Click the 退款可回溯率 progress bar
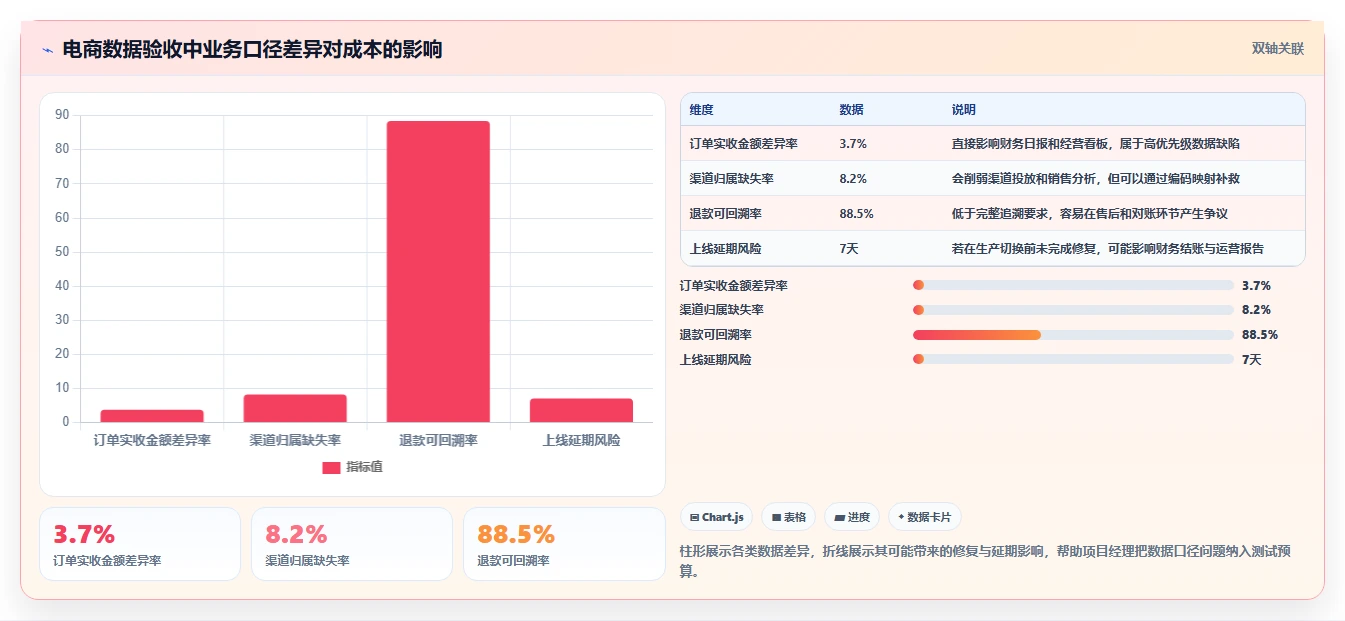The image size is (1345, 621). [x=1073, y=335]
